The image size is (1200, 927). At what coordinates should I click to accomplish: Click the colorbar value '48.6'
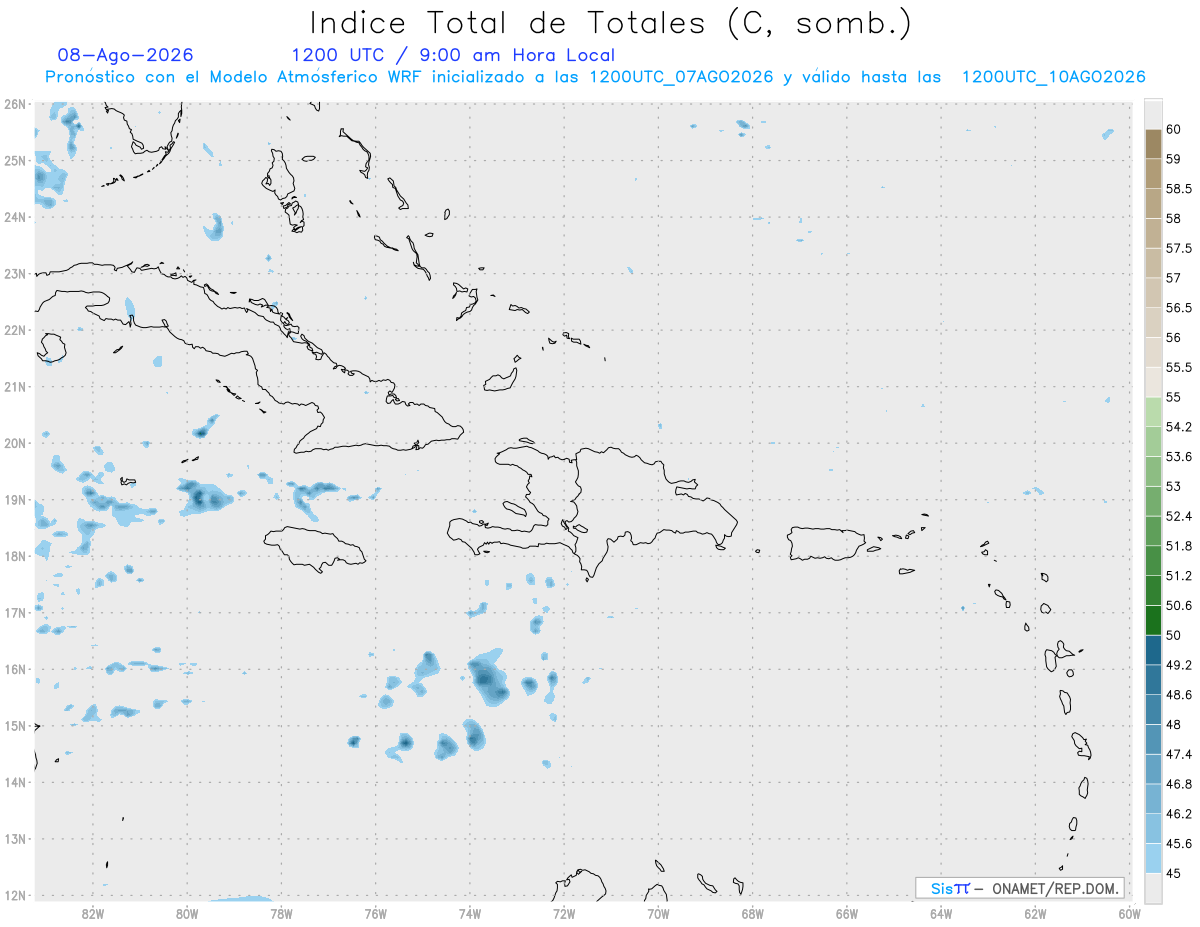pos(1179,695)
